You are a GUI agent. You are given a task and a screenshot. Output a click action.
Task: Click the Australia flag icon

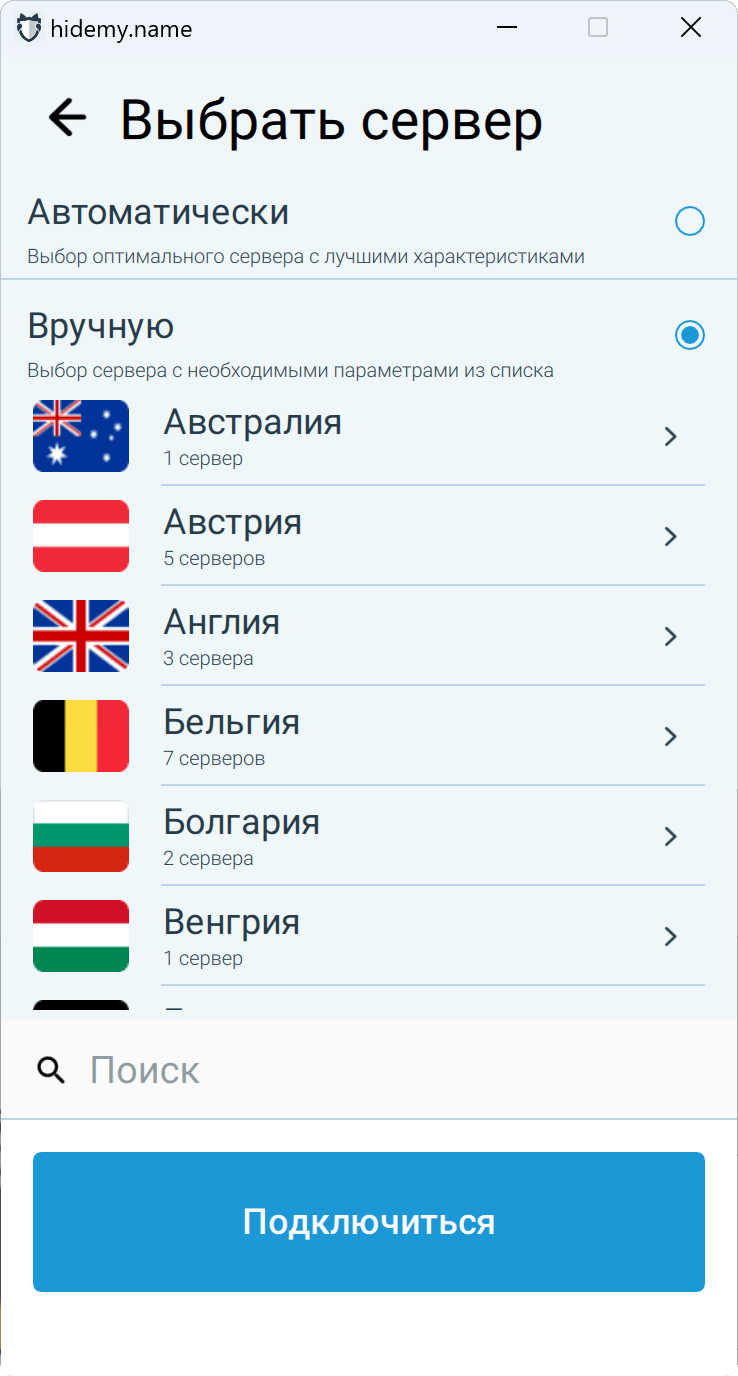[81, 436]
